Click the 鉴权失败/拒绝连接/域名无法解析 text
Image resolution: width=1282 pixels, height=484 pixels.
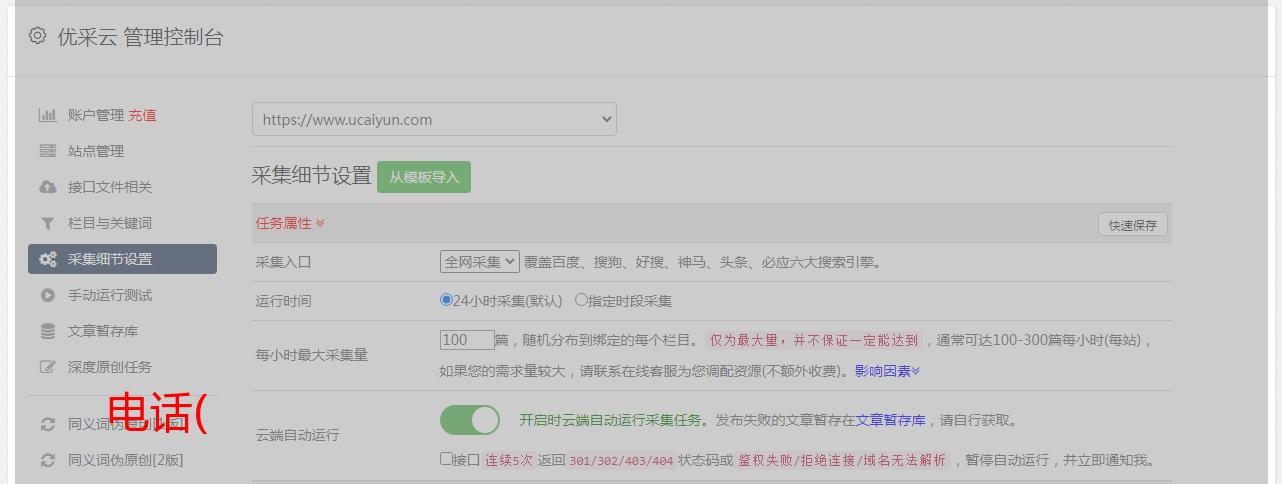(842, 460)
